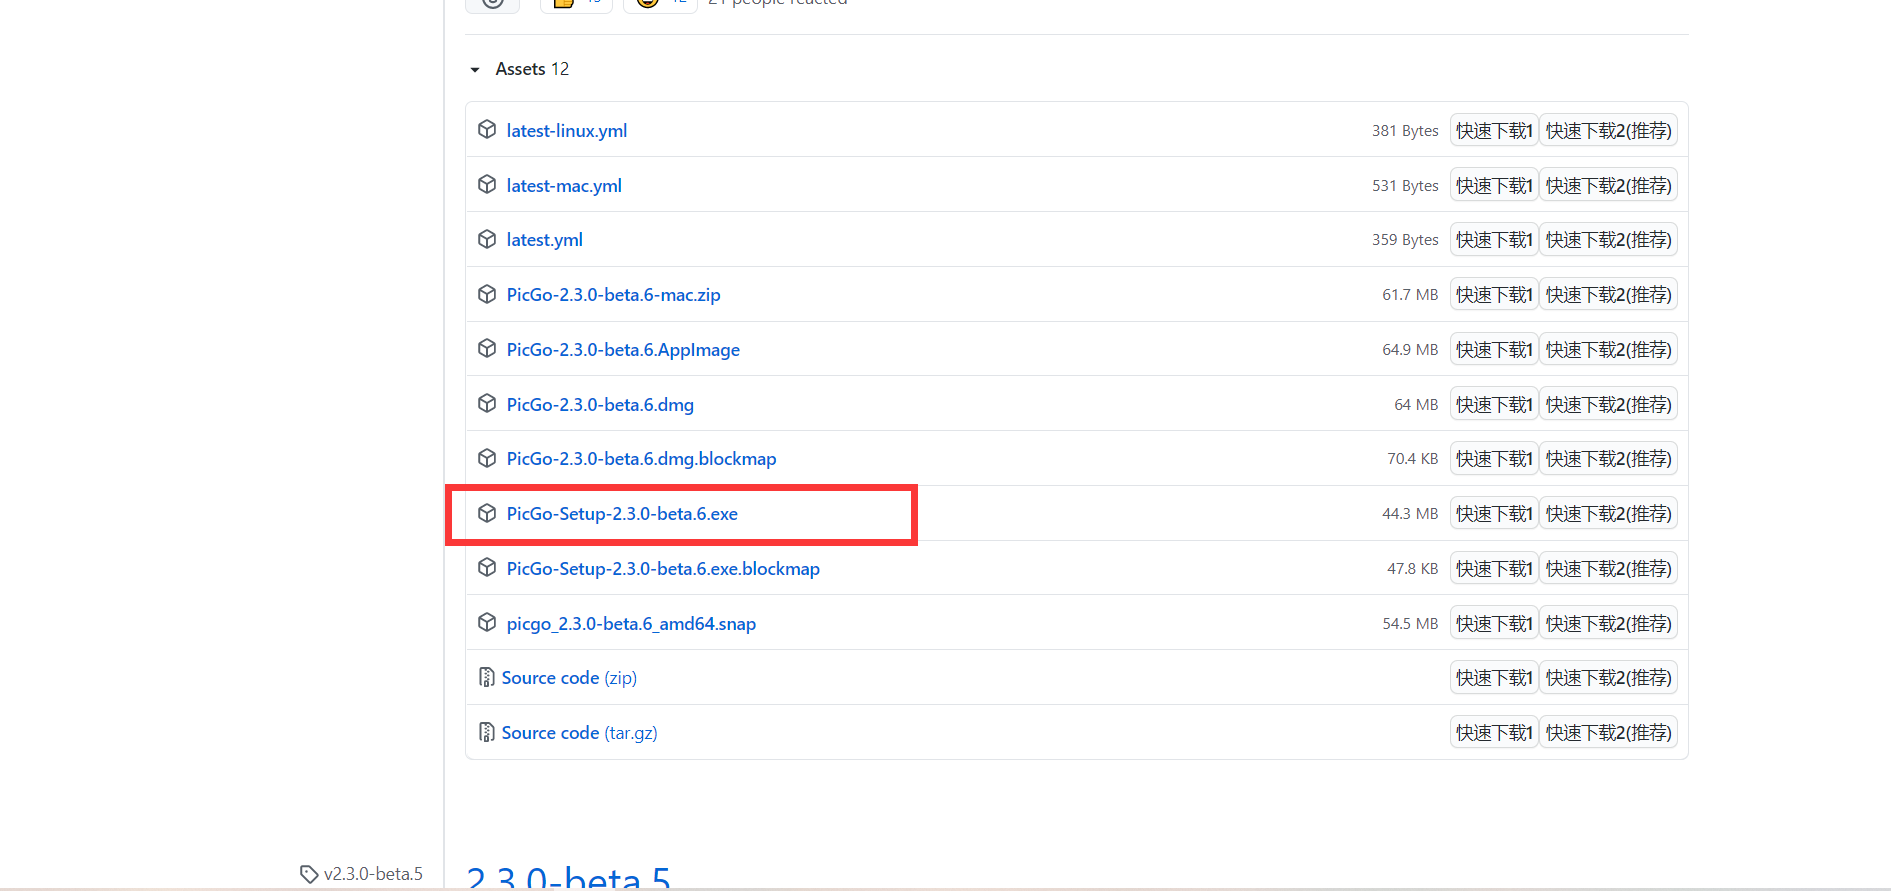Click 快速下载1 for dmg.blockmap
1891x891 pixels.
tap(1494, 459)
